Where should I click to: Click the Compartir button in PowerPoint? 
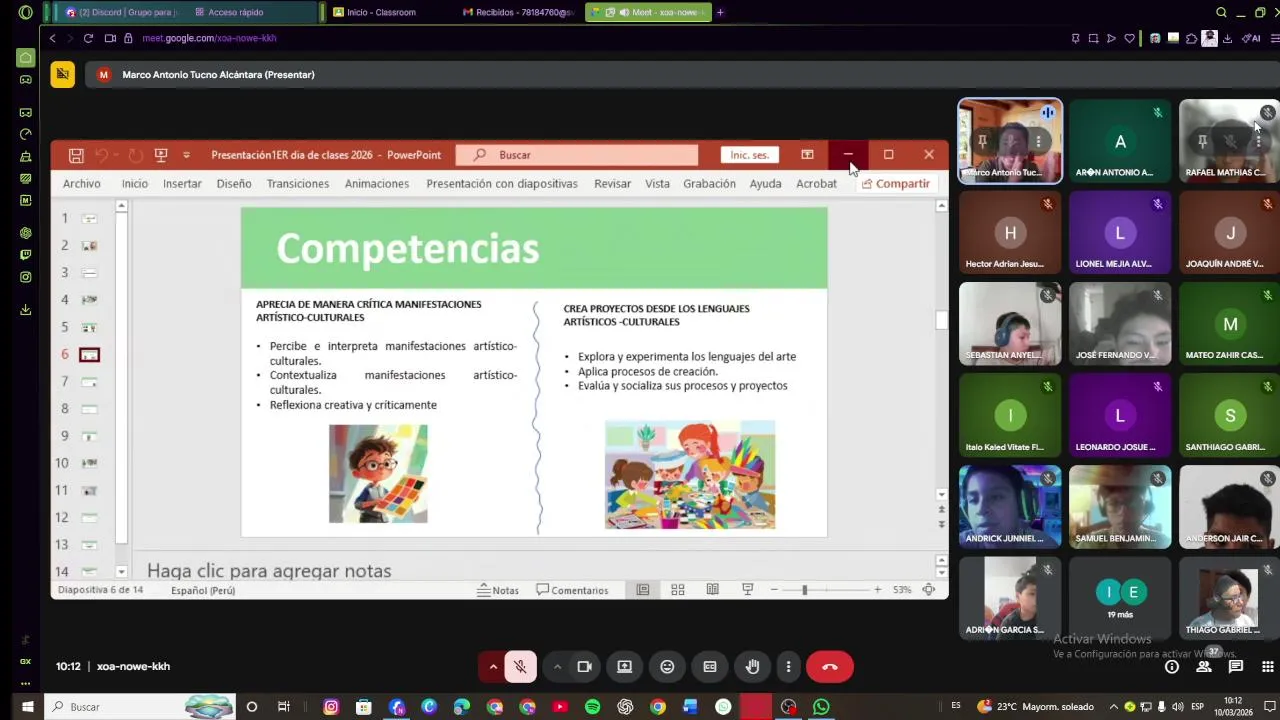(x=896, y=184)
